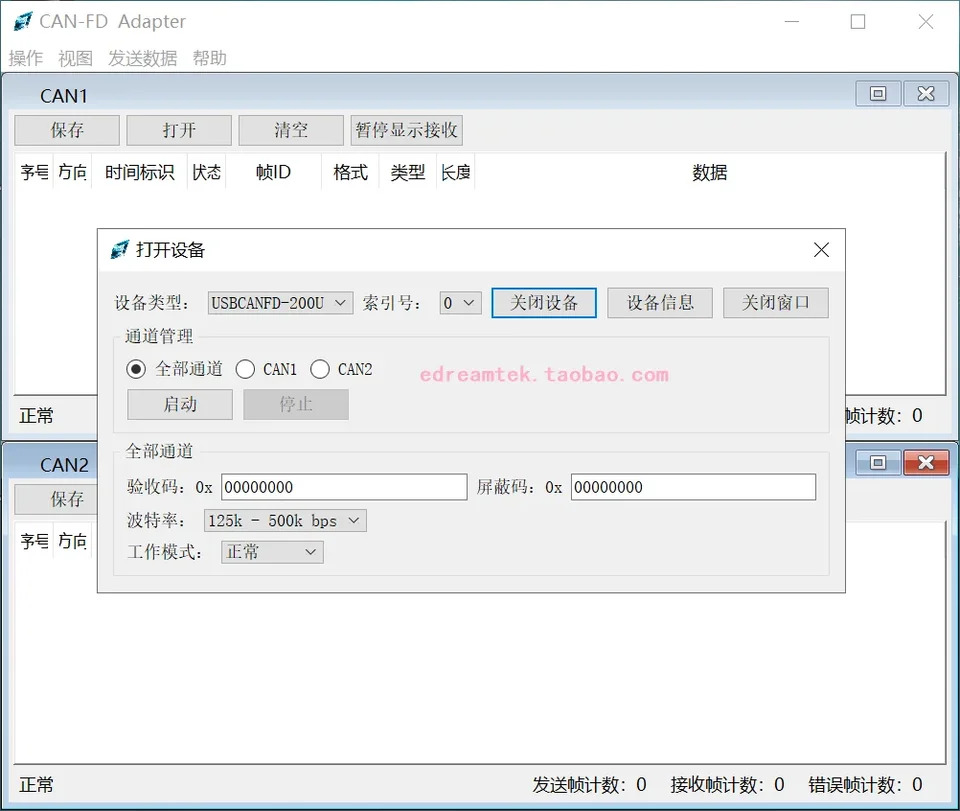Close the 打开设备 dialog with X
960x811 pixels.
pos(821,250)
